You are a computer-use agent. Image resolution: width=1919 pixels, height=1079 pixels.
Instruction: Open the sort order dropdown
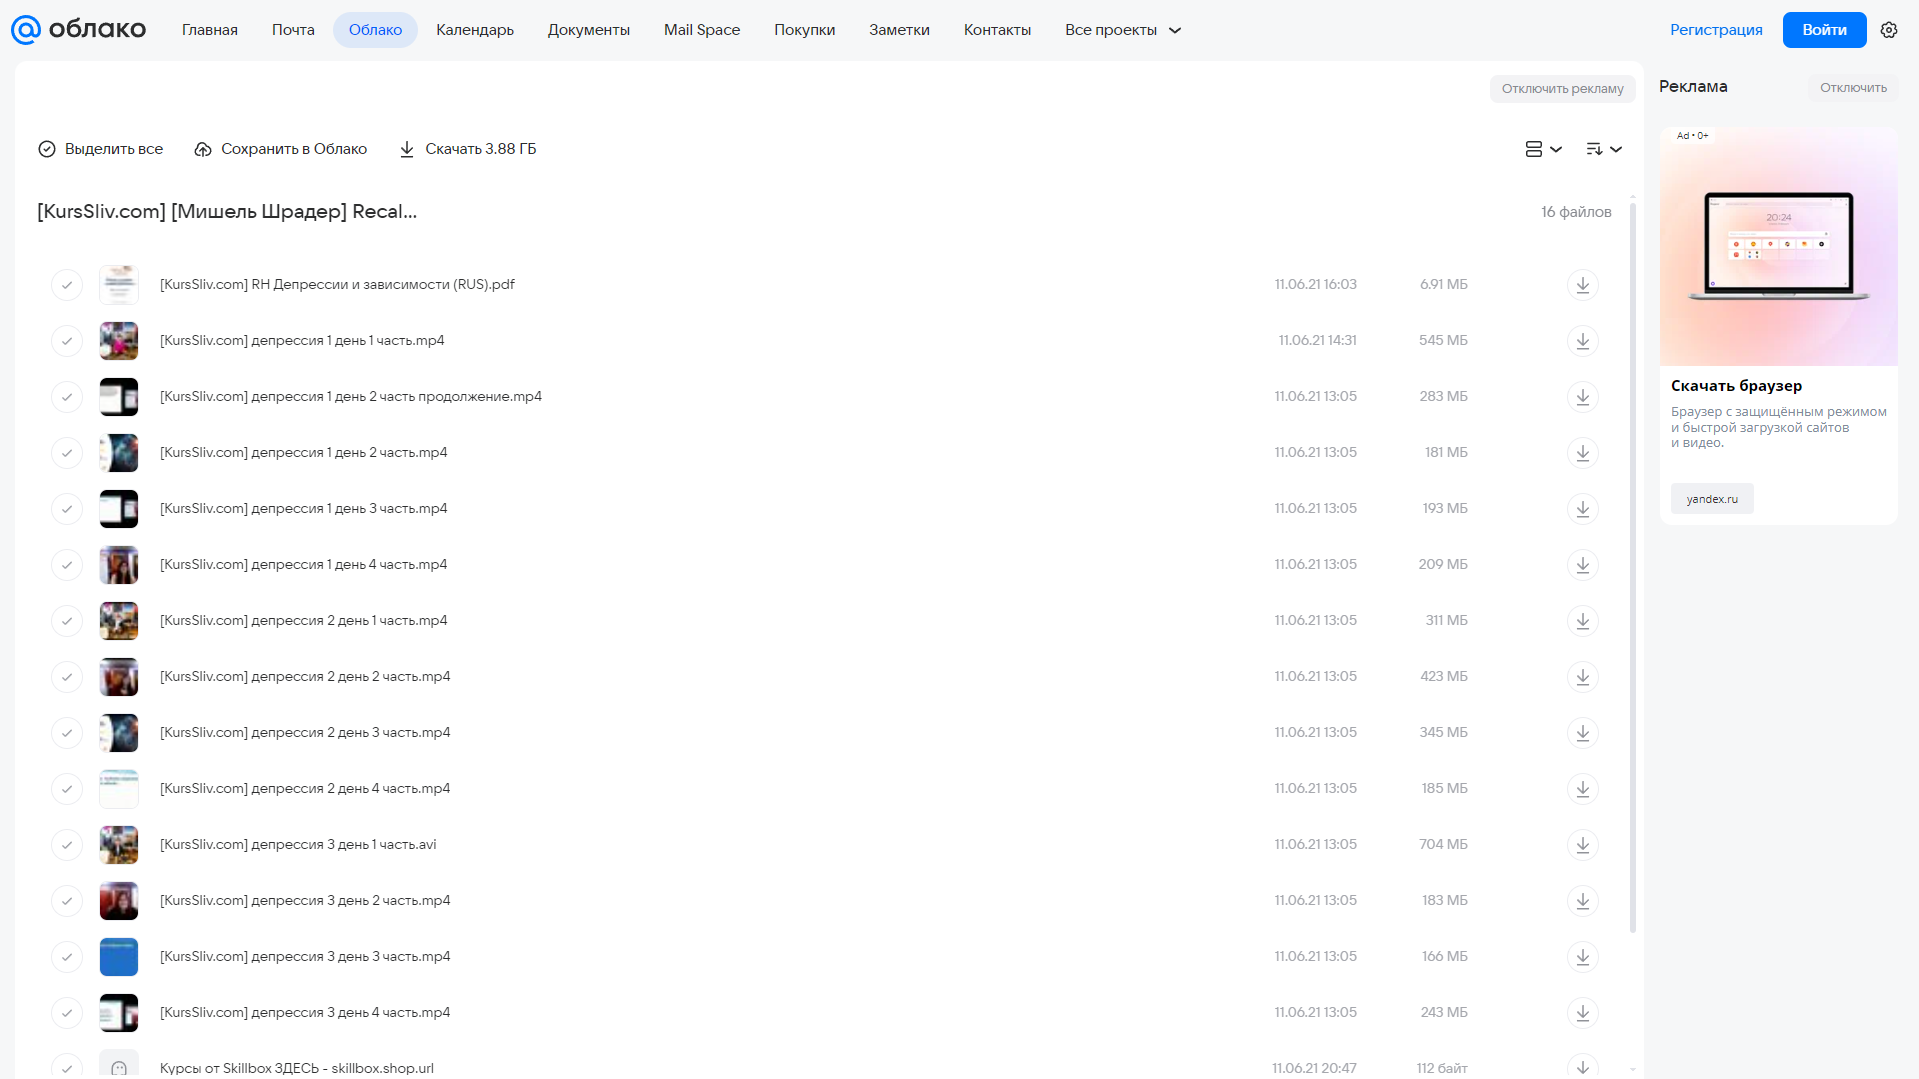tap(1604, 149)
